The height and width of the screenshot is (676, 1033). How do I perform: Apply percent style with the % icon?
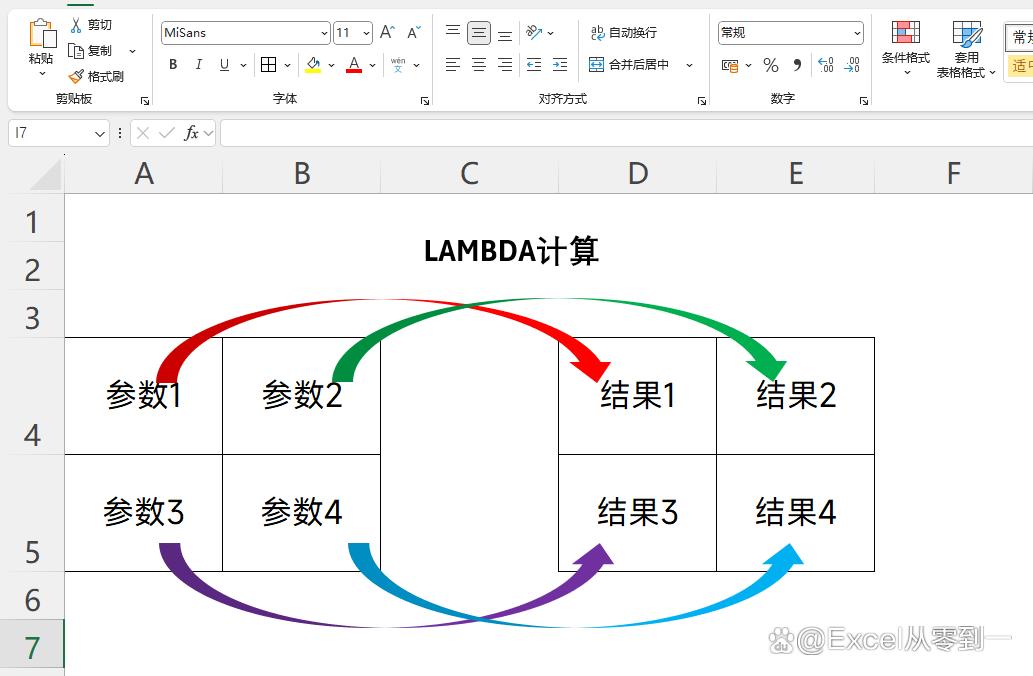tap(771, 65)
